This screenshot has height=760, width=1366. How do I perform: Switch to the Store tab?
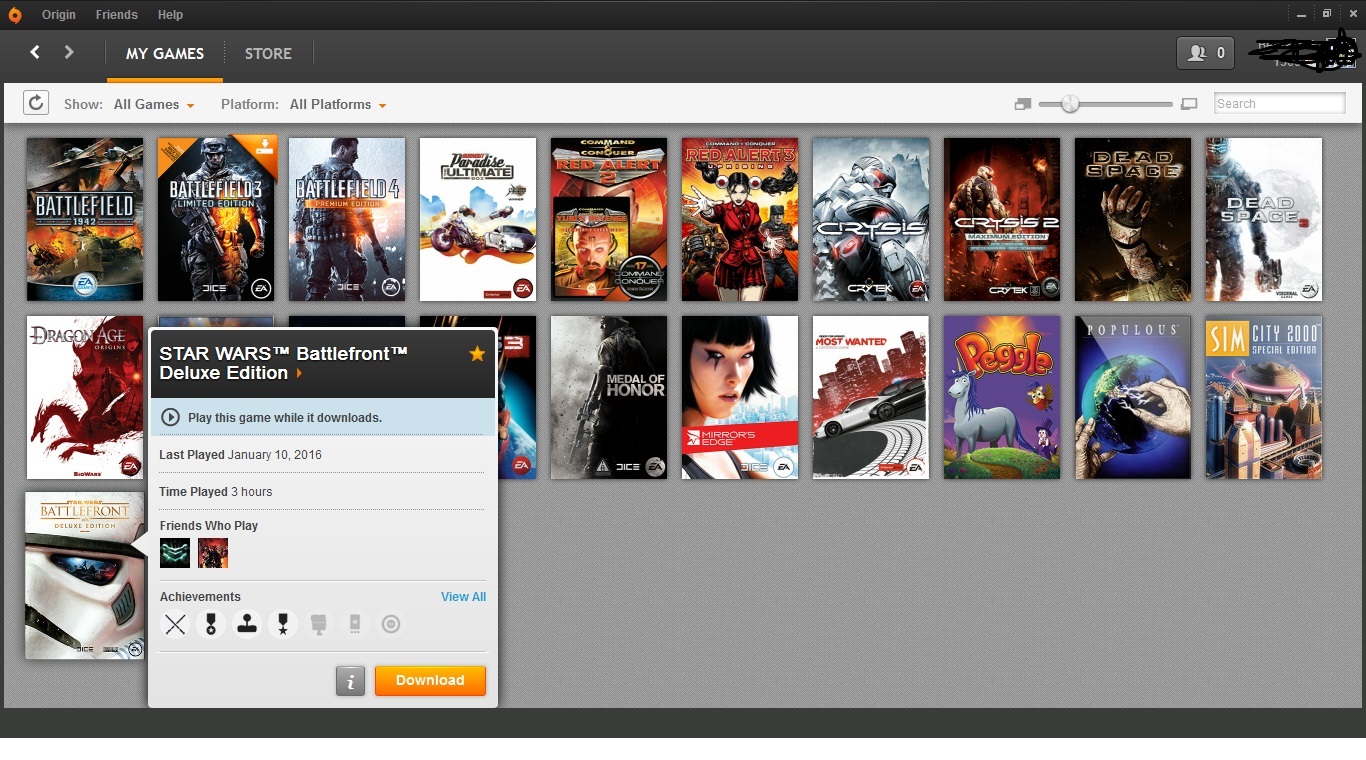coord(268,54)
